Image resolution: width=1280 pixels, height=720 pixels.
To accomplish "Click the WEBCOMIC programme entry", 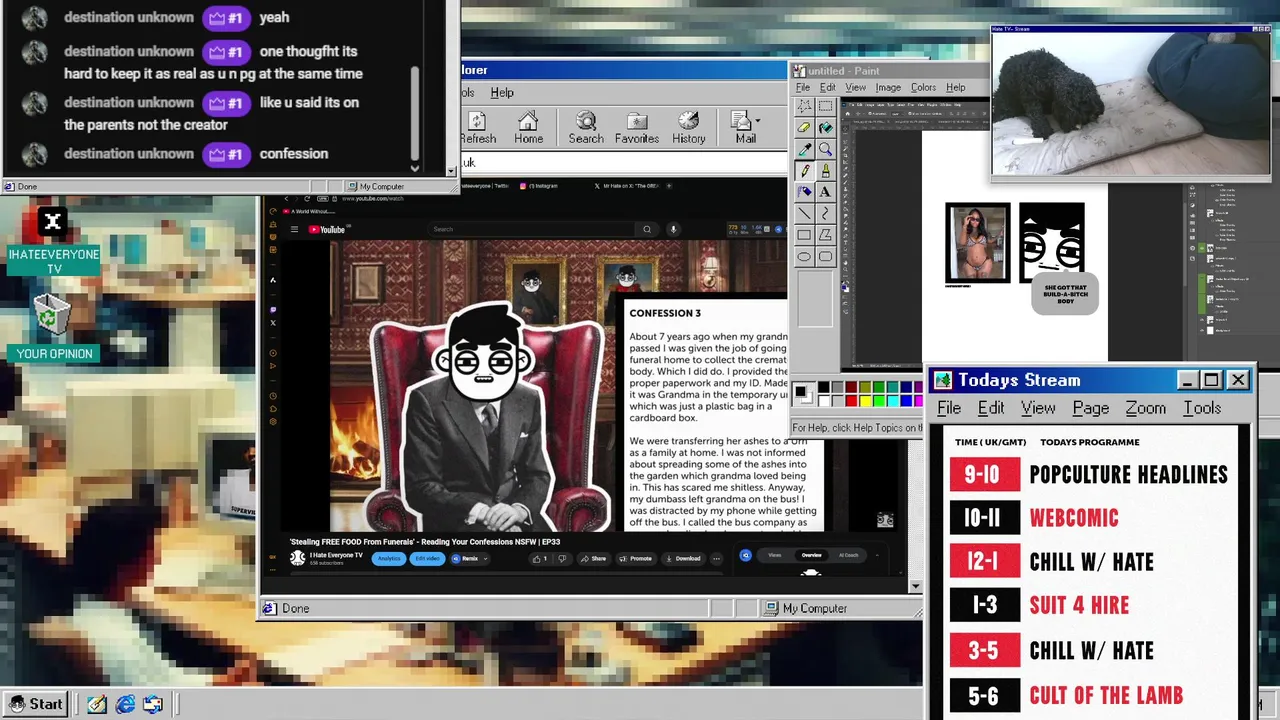I will [x=1074, y=518].
